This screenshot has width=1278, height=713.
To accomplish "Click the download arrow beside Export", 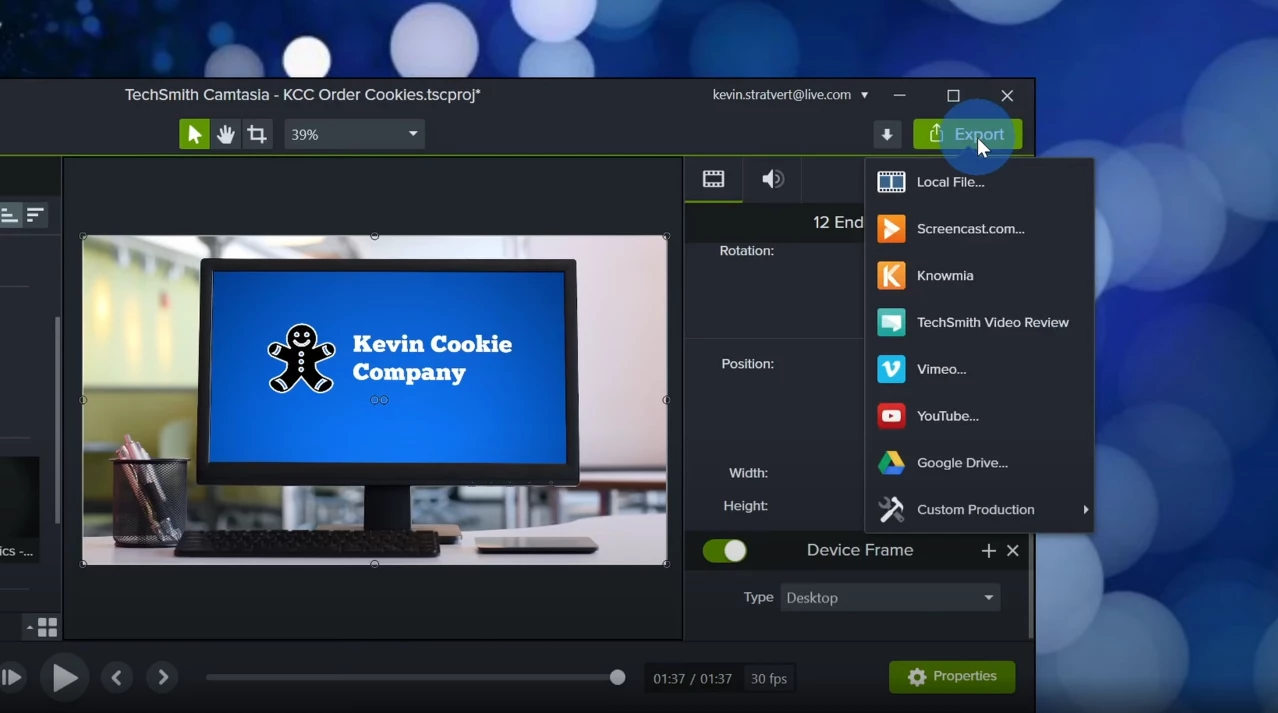I will tap(886, 133).
